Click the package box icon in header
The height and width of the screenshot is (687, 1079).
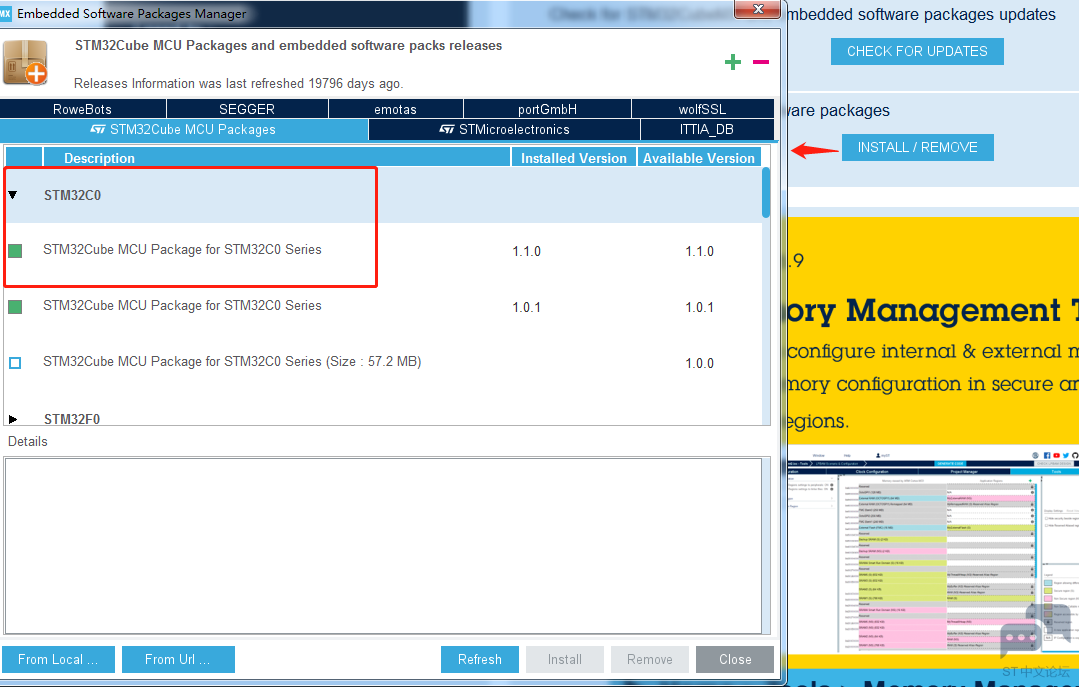coord(25,63)
